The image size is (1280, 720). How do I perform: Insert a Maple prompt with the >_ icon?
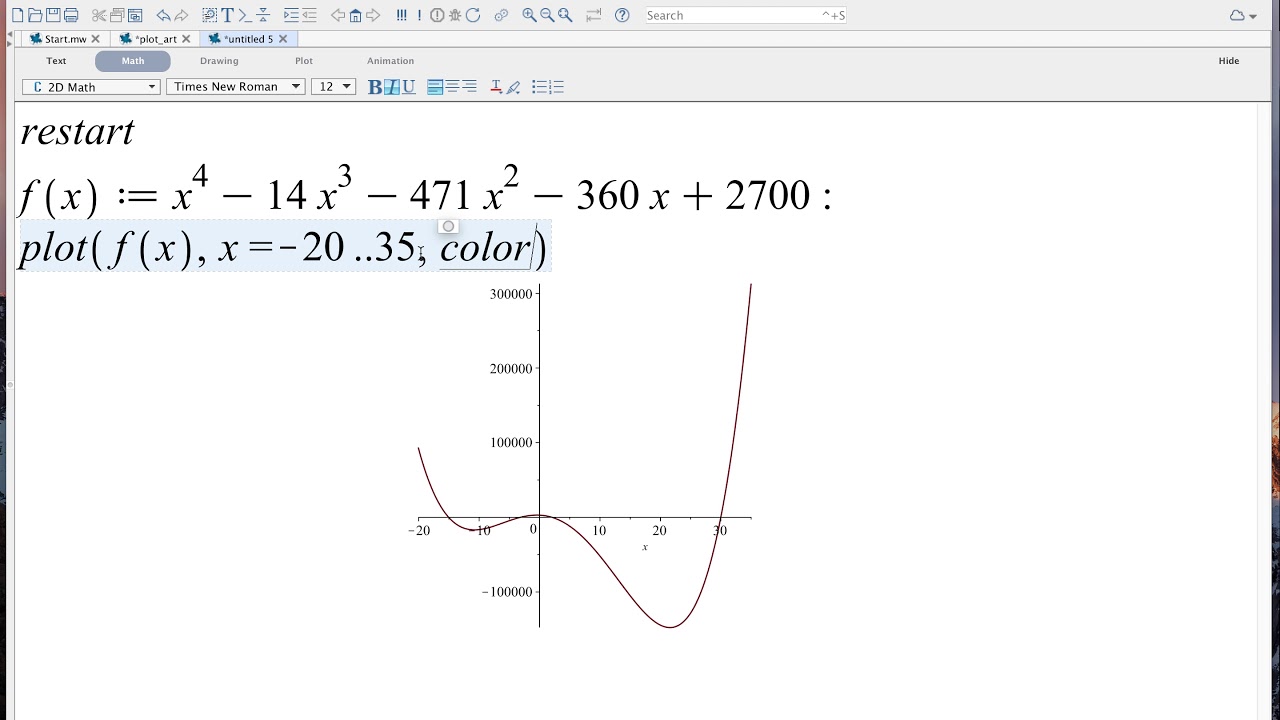[245, 15]
